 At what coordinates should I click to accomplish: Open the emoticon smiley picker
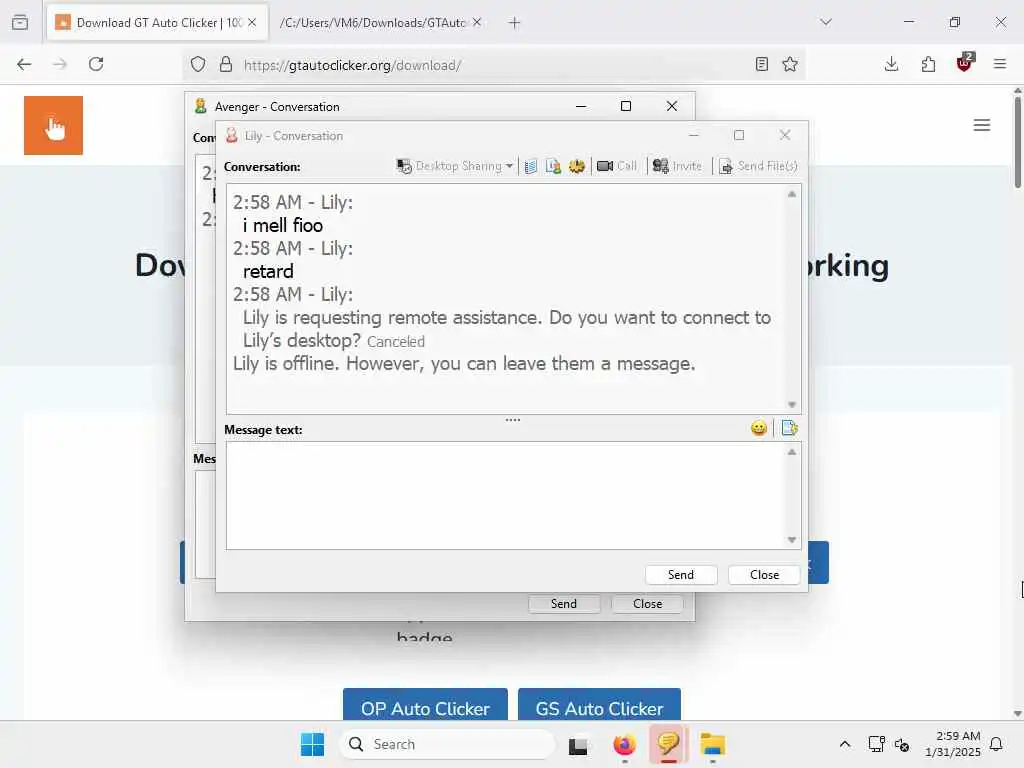tap(758, 428)
